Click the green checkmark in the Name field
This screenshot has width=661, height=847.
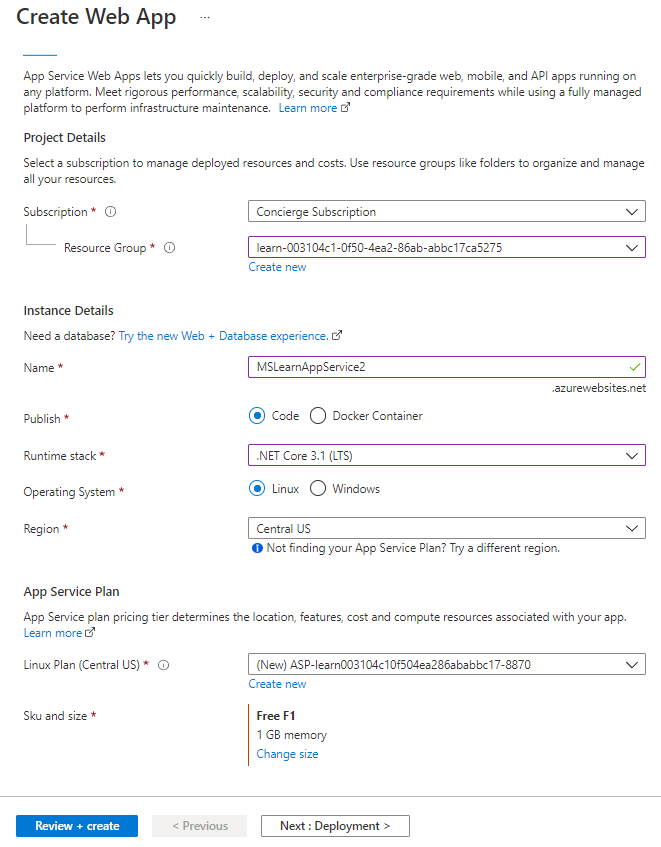[x=635, y=367]
